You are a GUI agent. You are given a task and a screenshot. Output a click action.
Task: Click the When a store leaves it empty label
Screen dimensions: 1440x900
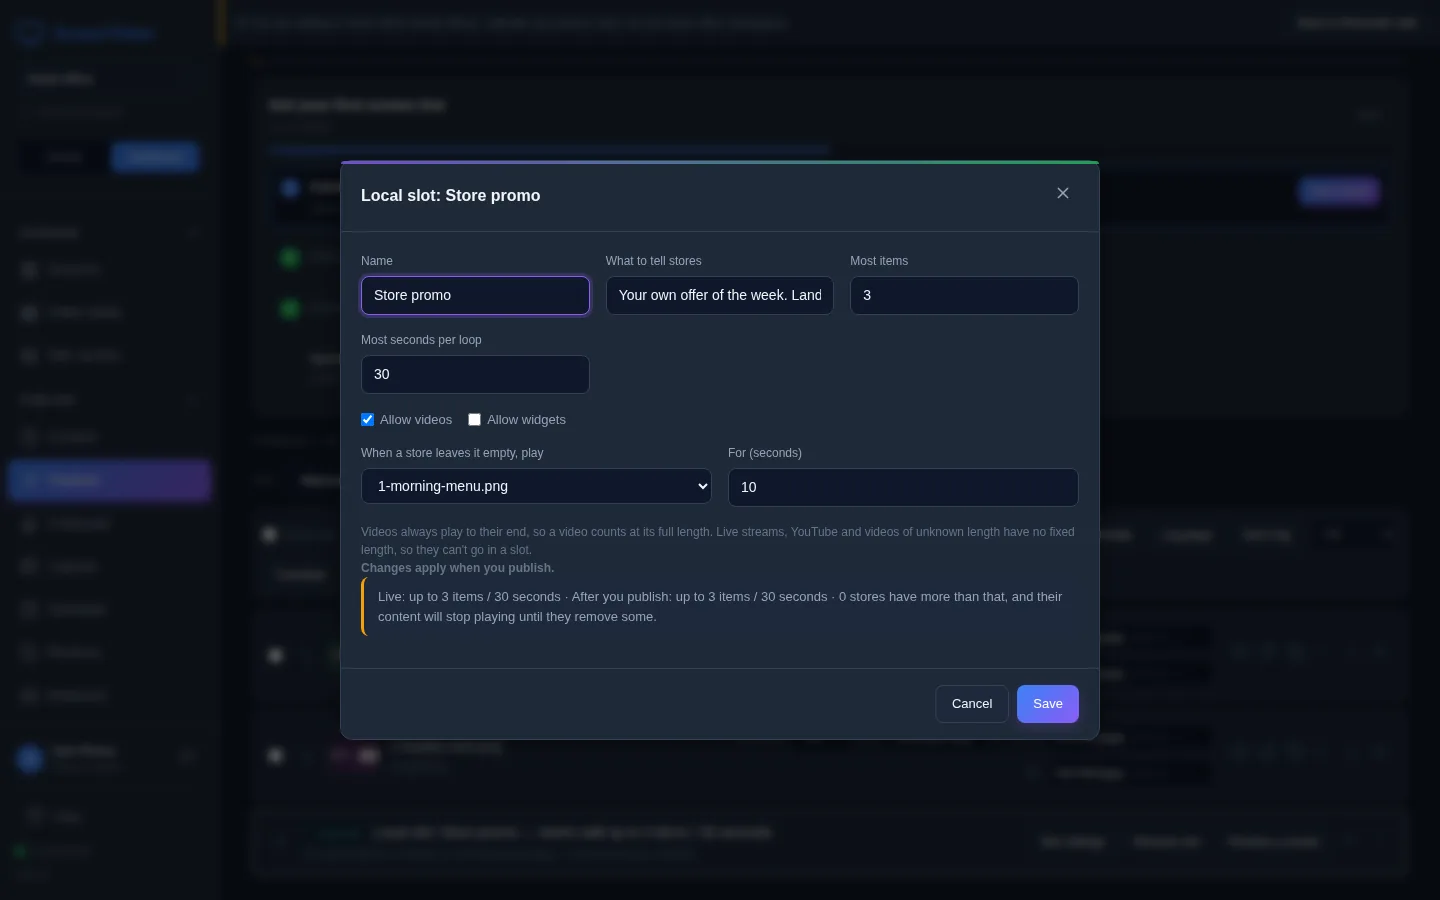tap(452, 453)
